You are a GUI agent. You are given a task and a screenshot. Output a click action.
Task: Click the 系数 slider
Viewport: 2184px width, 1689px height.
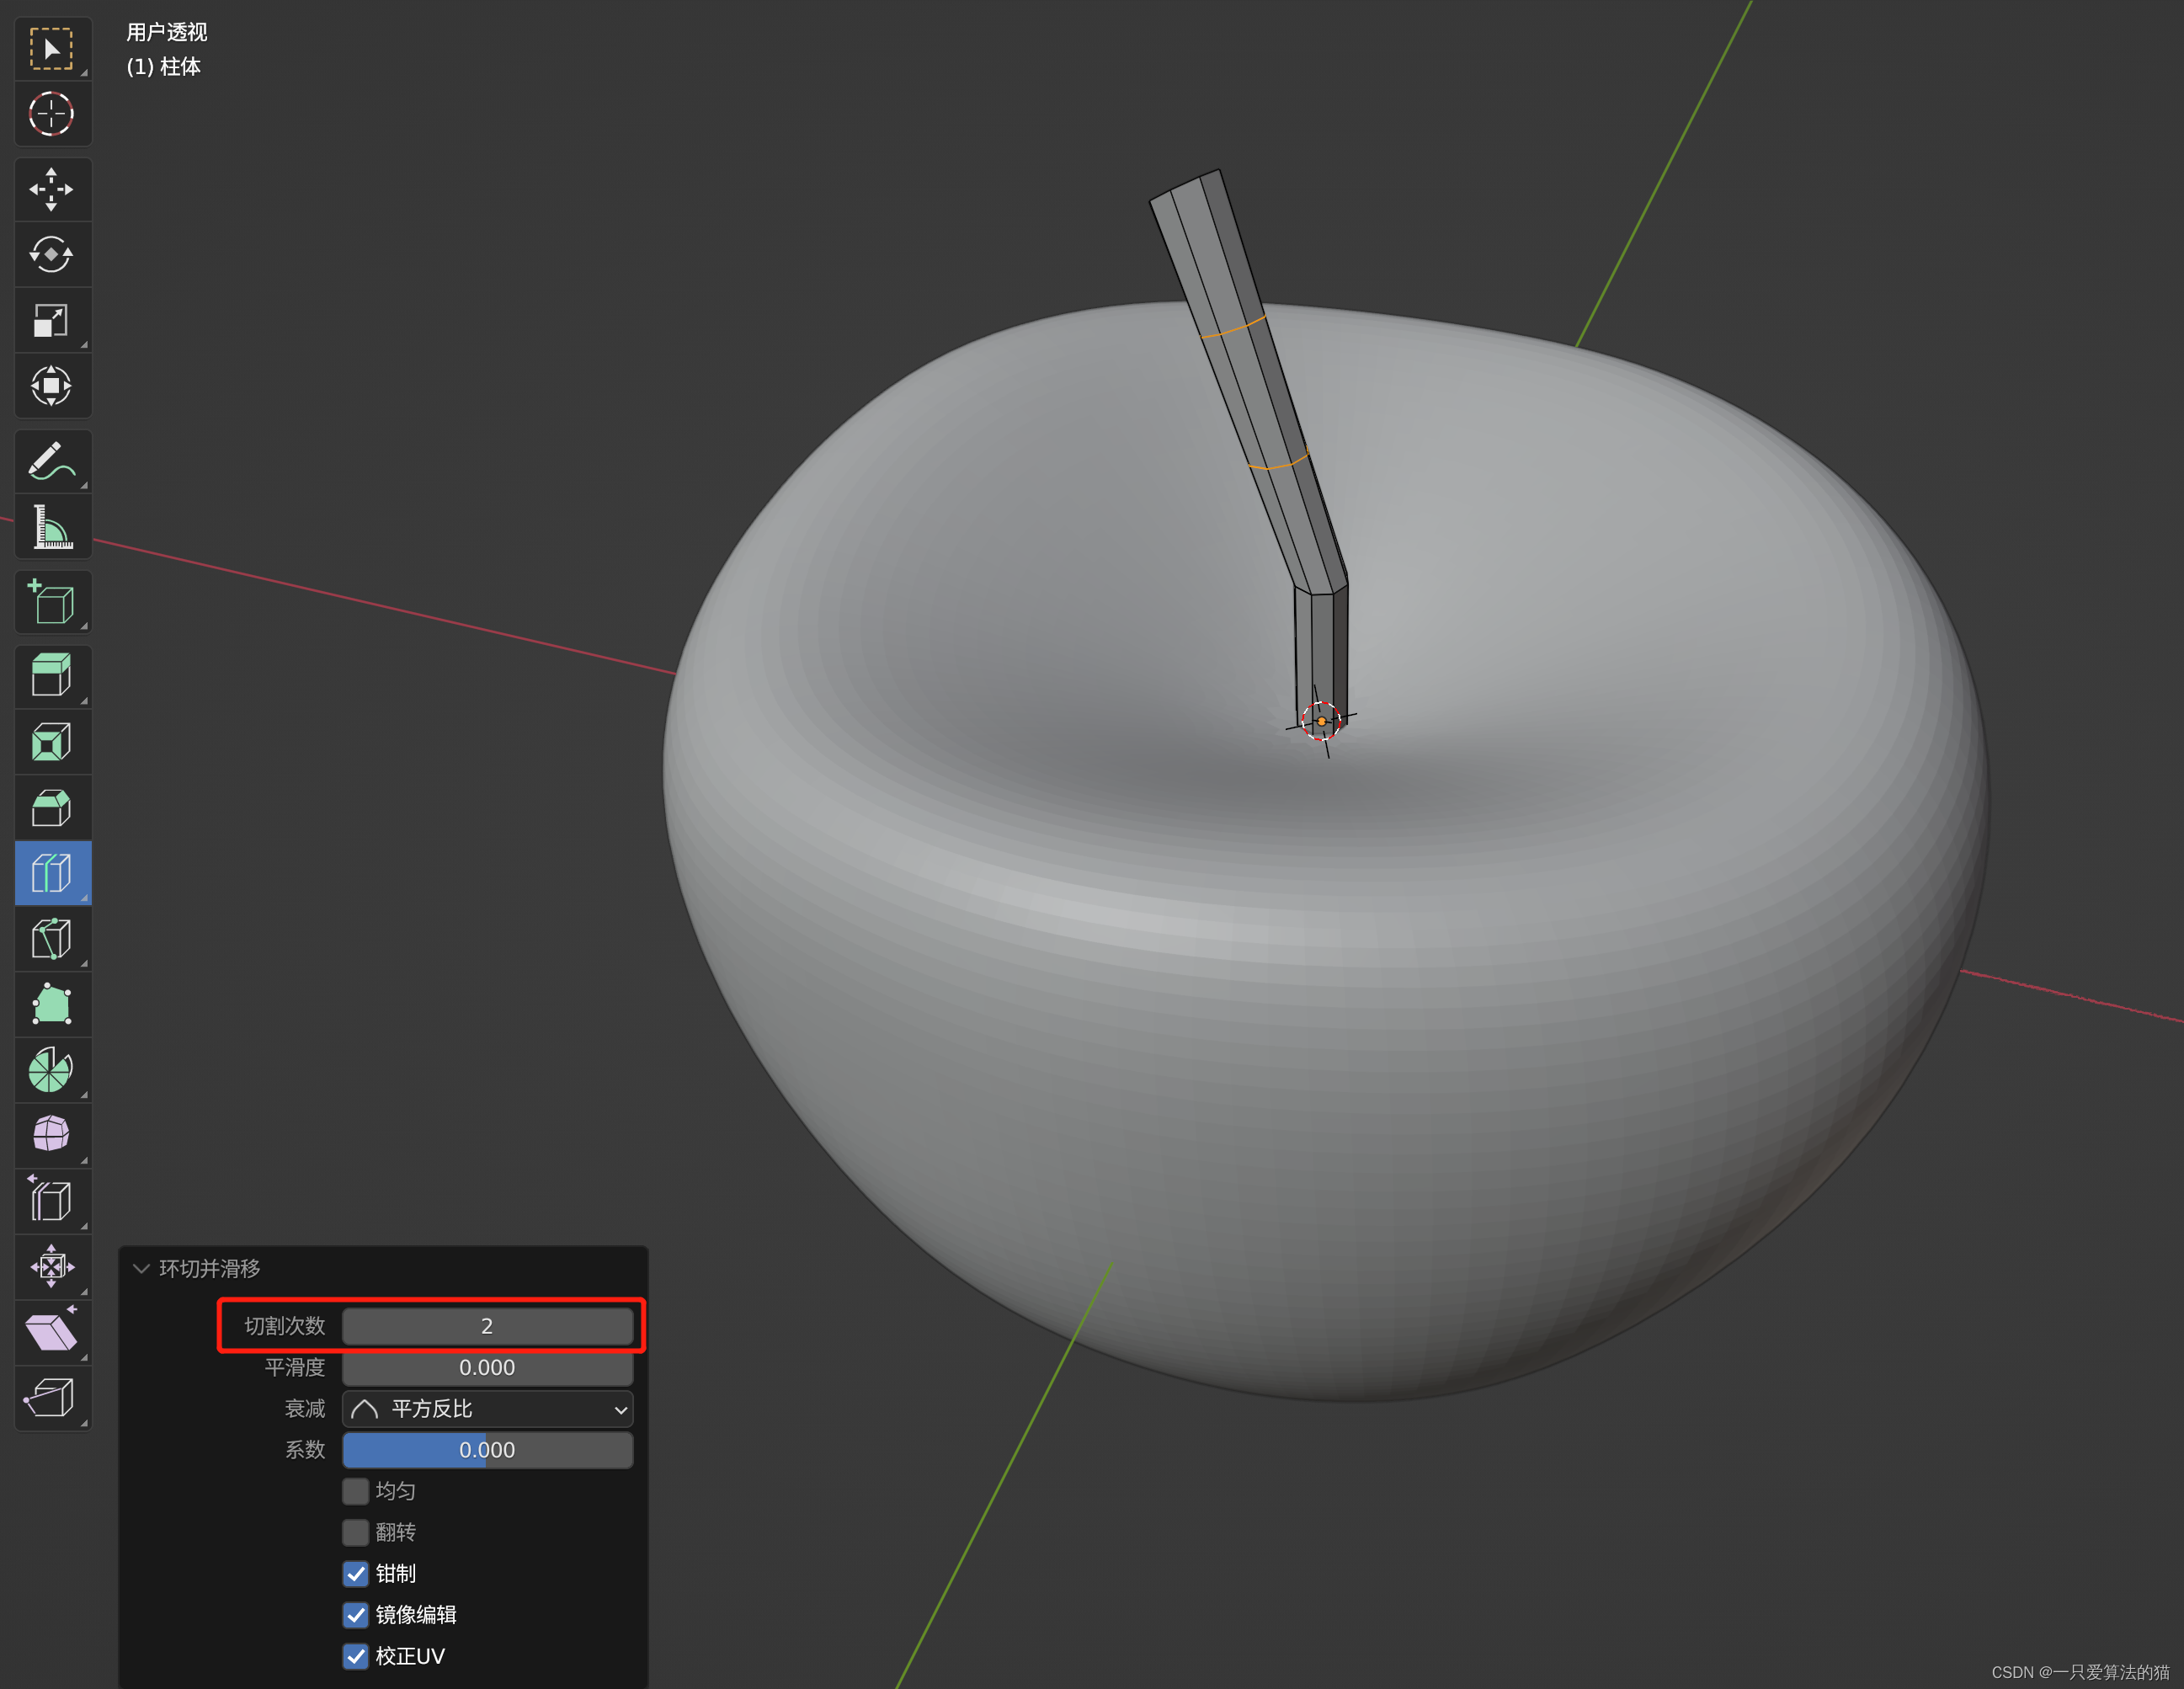(x=487, y=1450)
